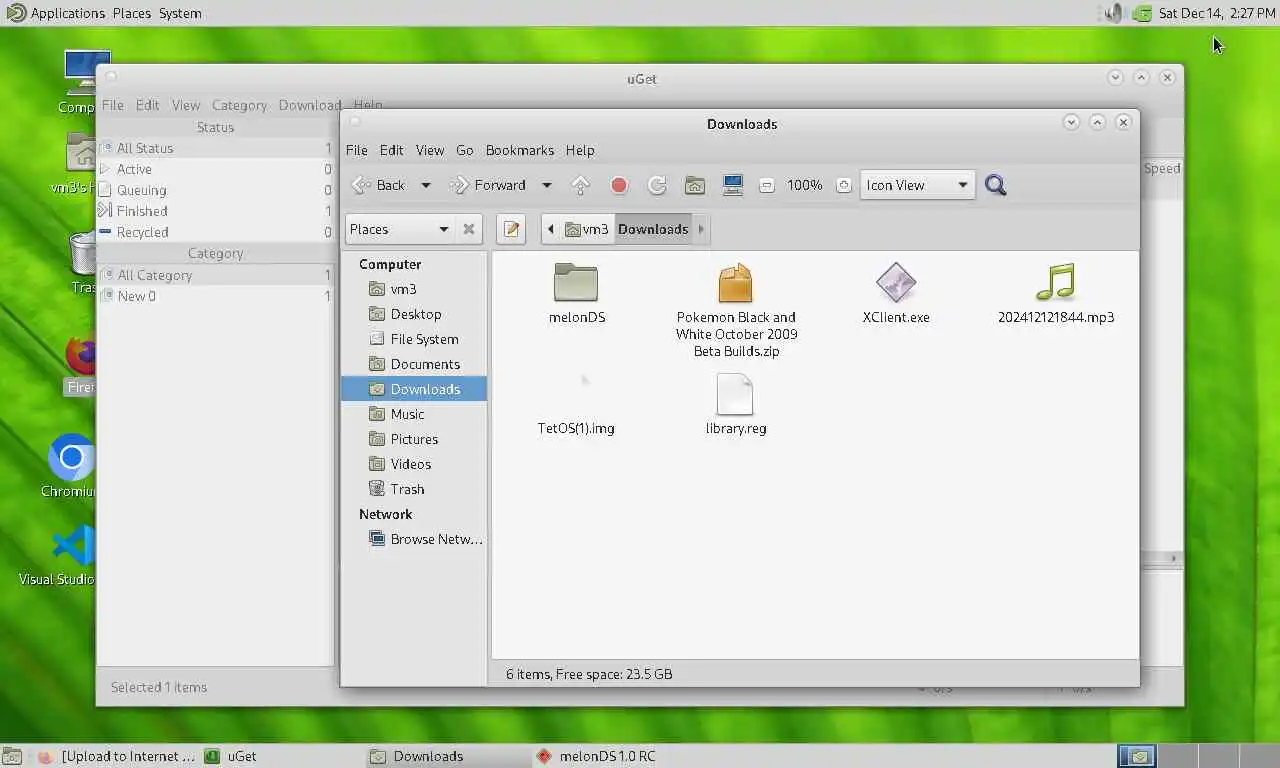Viewport: 1280px width, 768px height.
Task: Open Visual Studio Code desktop icon
Action: click(x=60, y=556)
